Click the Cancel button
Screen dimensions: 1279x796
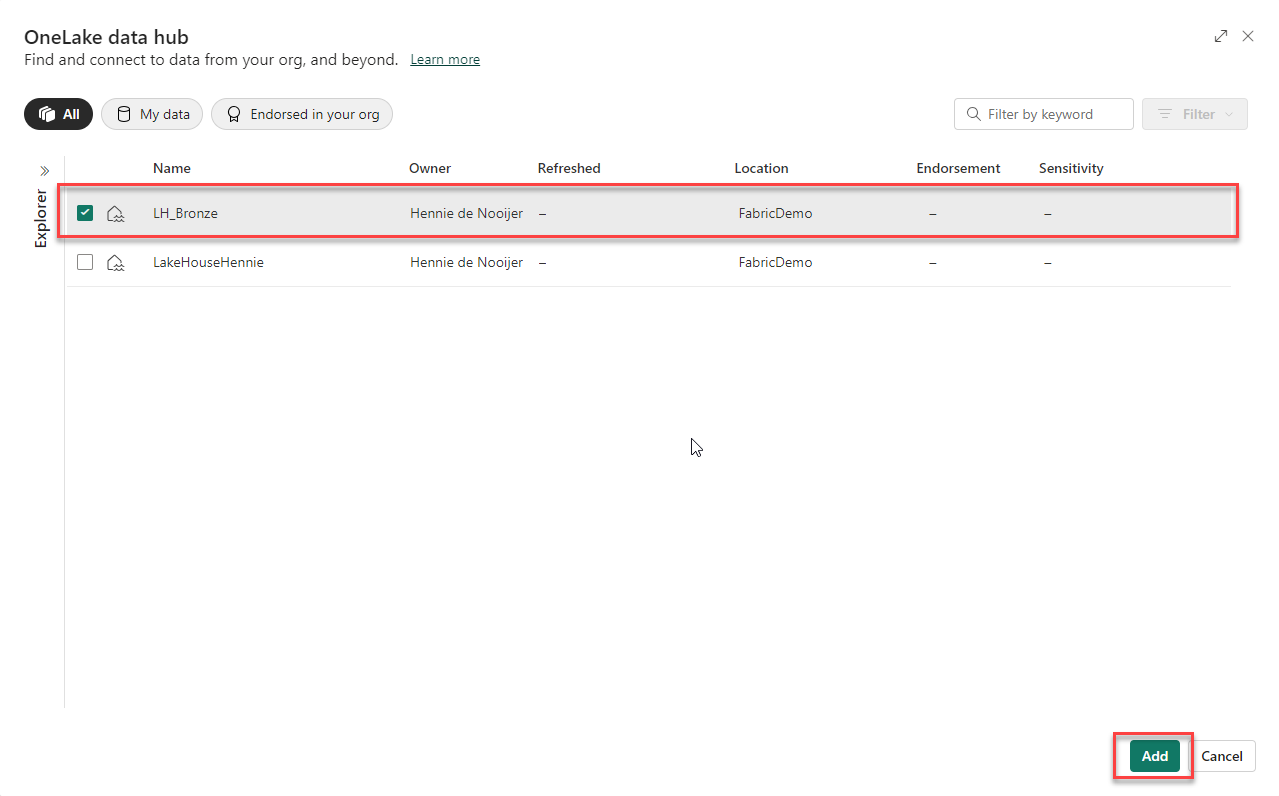tap(1222, 756)
